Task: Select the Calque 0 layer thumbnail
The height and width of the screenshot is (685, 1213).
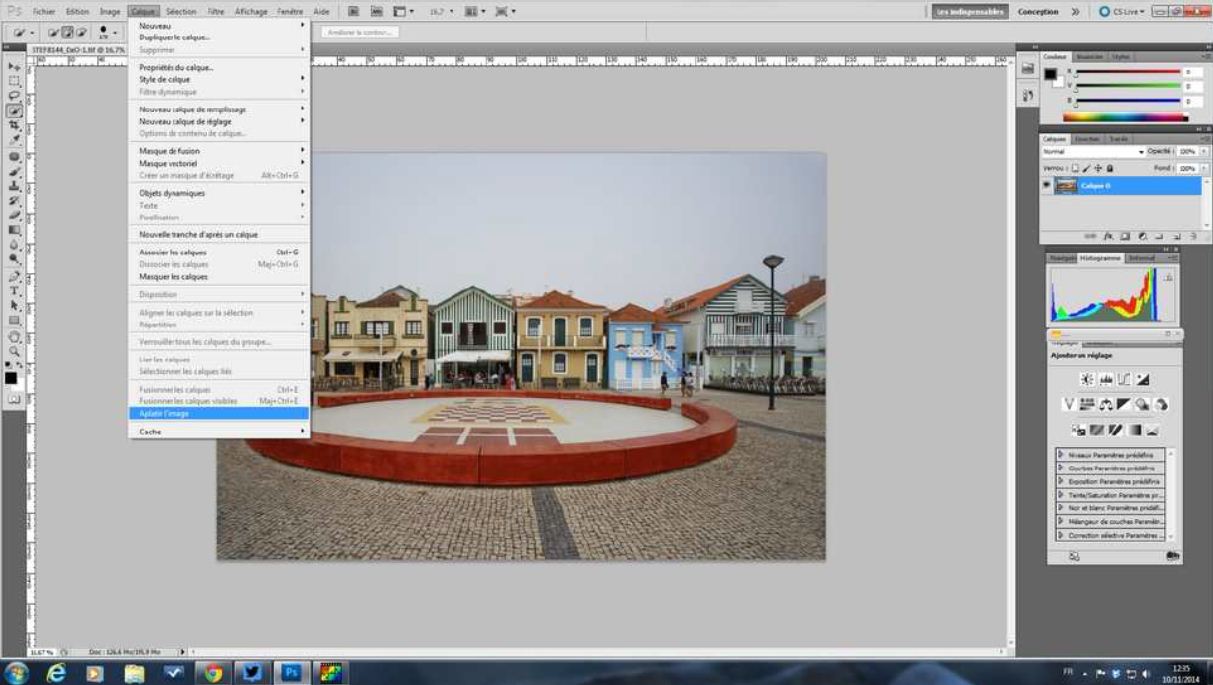Action: pos(1066,186)
